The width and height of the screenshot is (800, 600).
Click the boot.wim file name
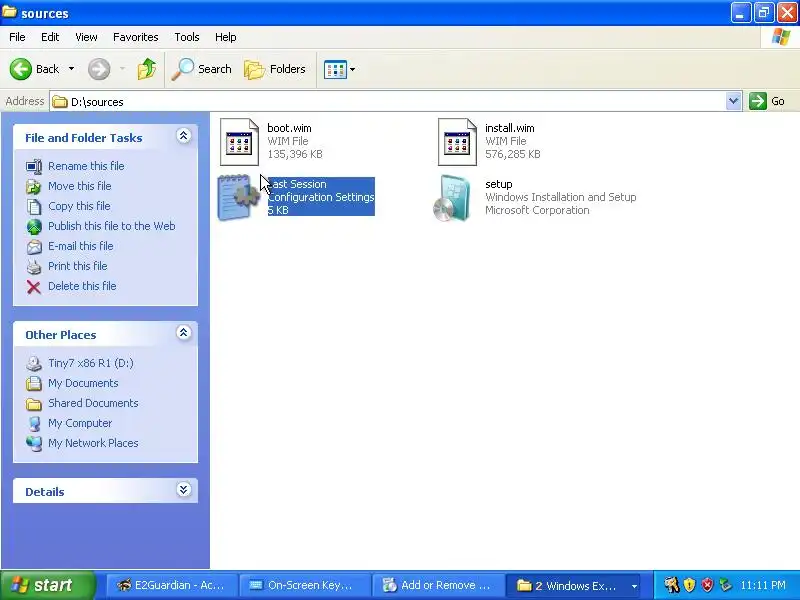[289, 128]
